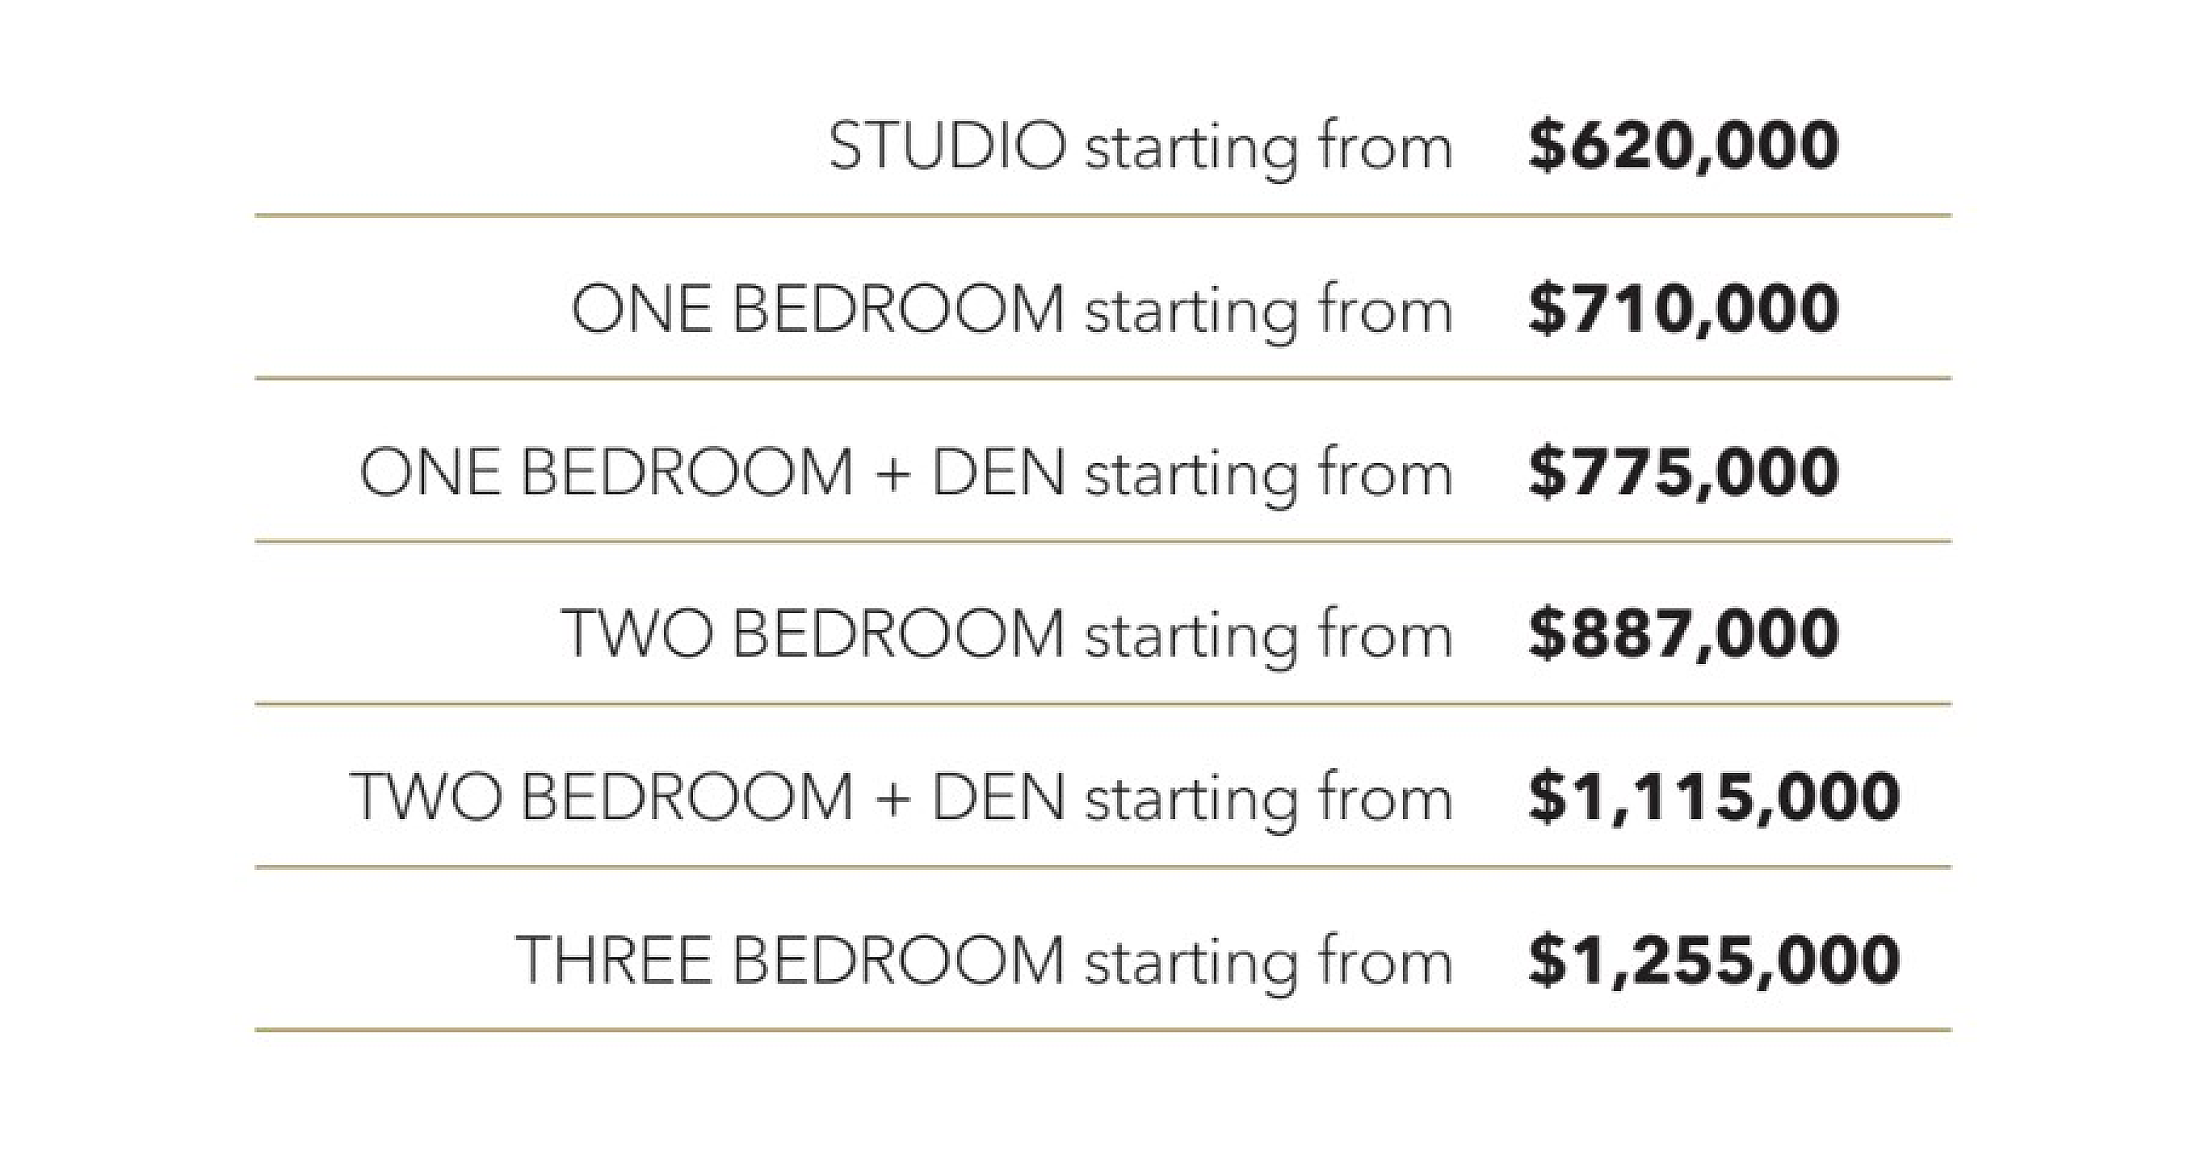Click the dollar sign of $620,000
2205x1168 pixels.
[x=1547, y=146]
